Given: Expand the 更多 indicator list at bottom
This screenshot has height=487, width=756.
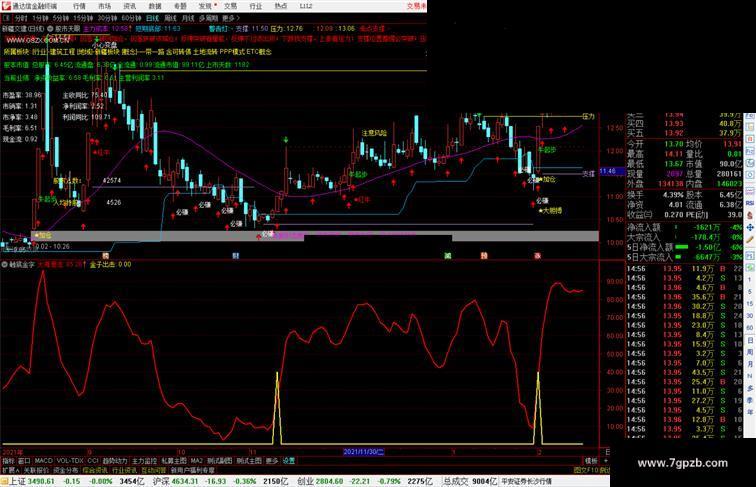Looking at the screenshot, I should point(272,461).
